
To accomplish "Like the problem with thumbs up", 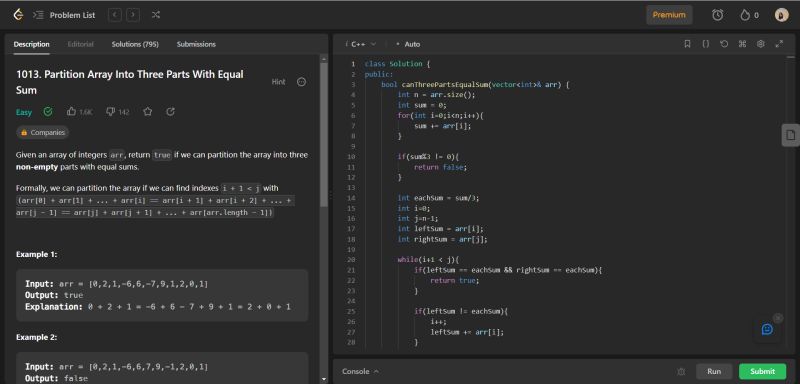I will [71, 111].
